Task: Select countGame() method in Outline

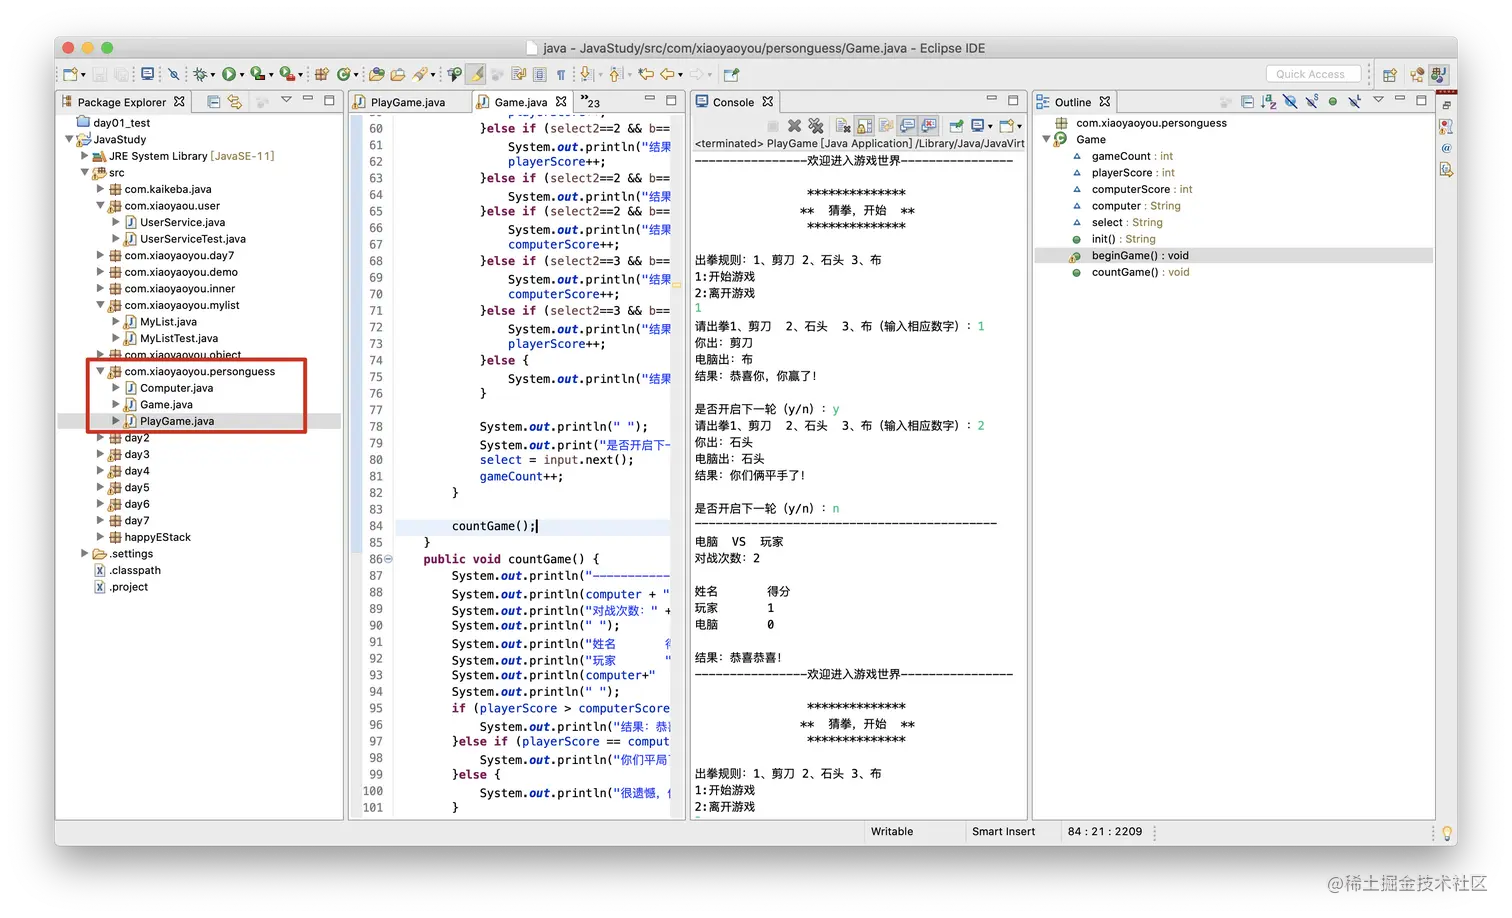Action: 1140,272
